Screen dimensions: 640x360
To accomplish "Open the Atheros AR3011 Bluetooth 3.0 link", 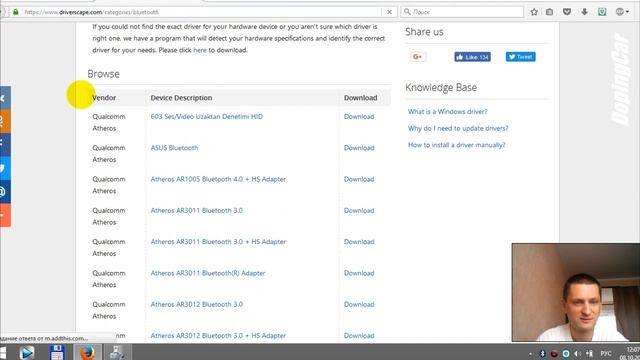I will [x=196, y=211].
